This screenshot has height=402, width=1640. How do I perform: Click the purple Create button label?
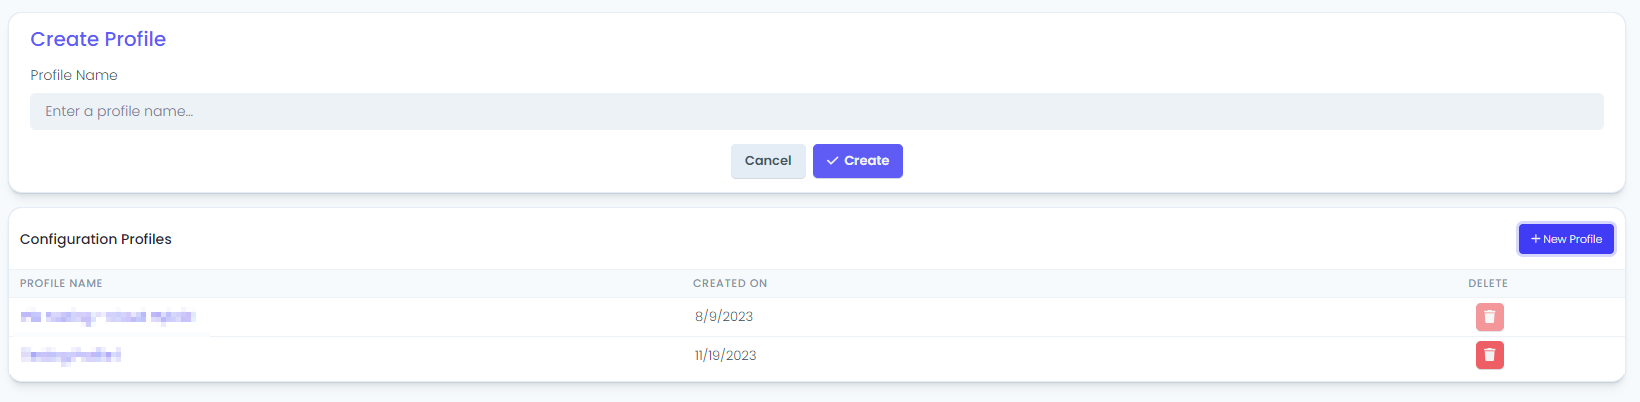(x=866, y=161)
